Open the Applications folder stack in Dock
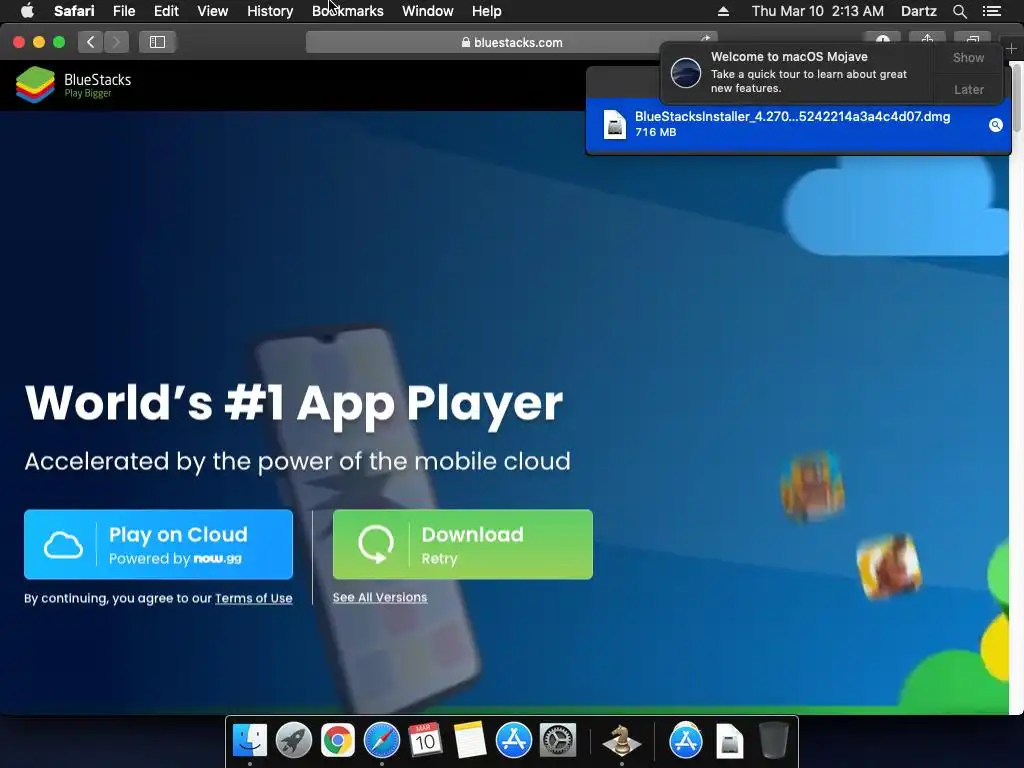Image resolution: width=1024 pixels, height=768 pixels. (x=686, y=741)
